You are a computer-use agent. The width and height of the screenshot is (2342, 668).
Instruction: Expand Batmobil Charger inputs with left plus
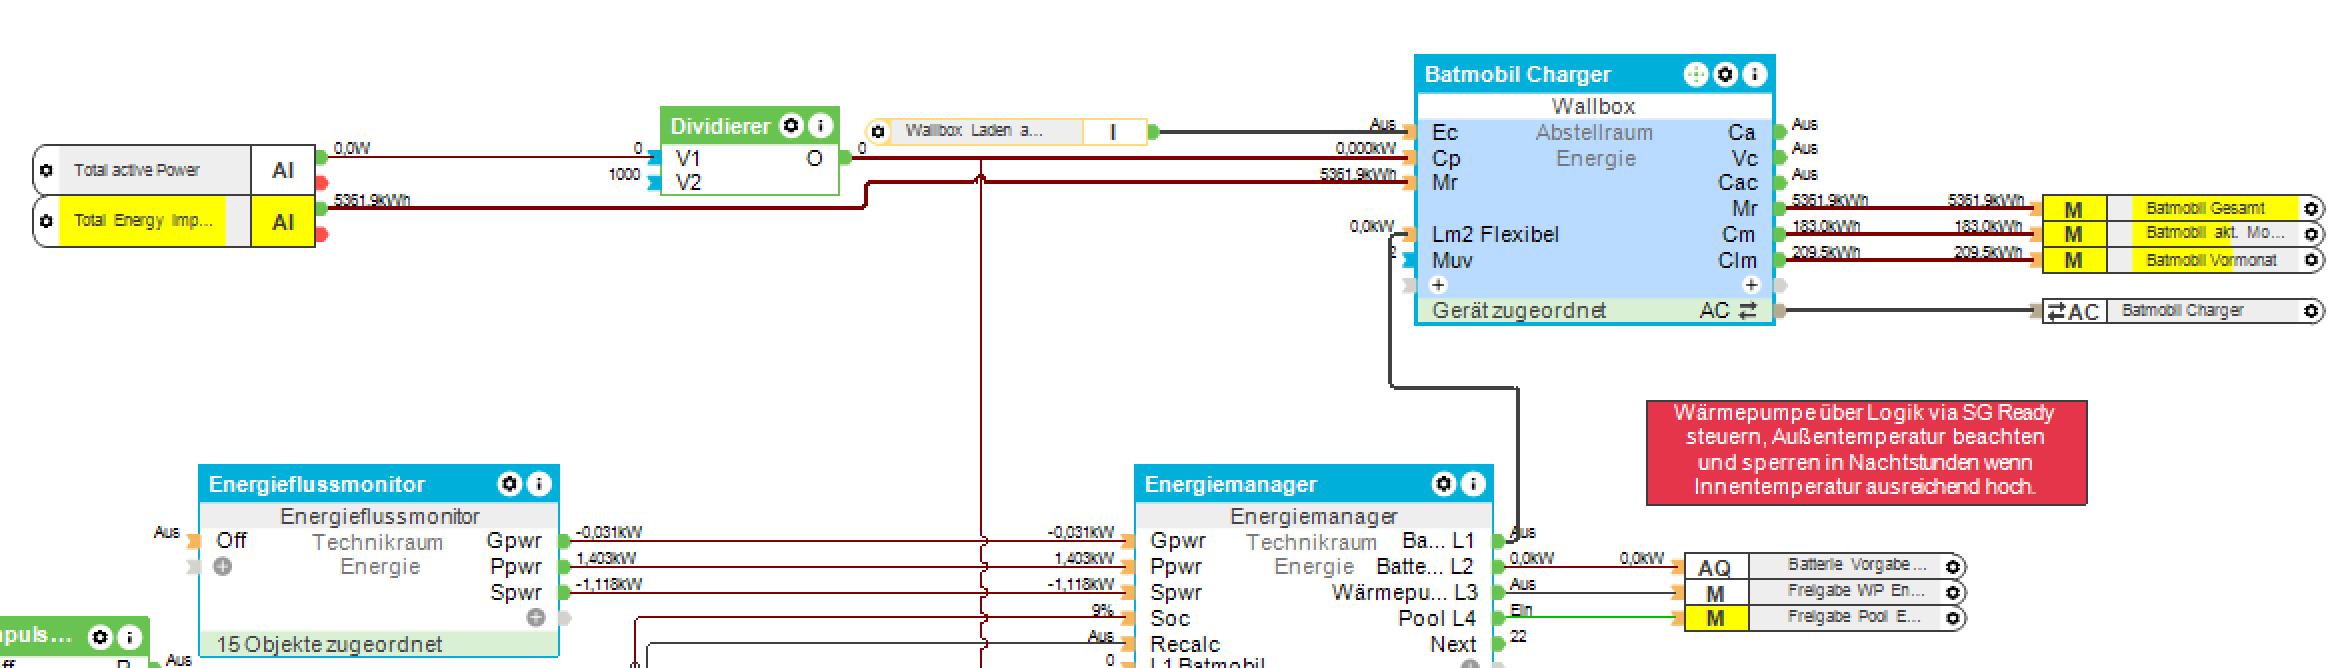1439,285
